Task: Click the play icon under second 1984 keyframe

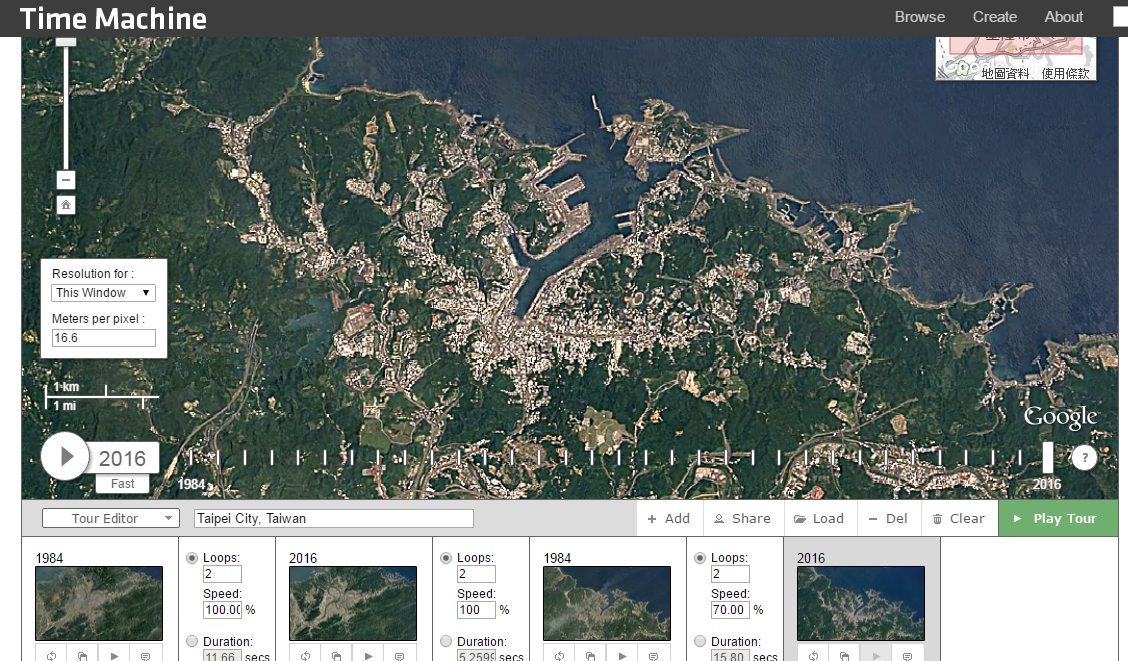Action: click(622, 655)
